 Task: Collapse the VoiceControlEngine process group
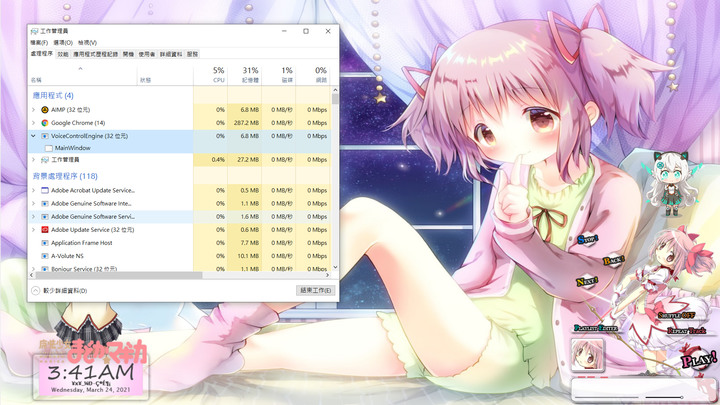click(x=33, y=136)
